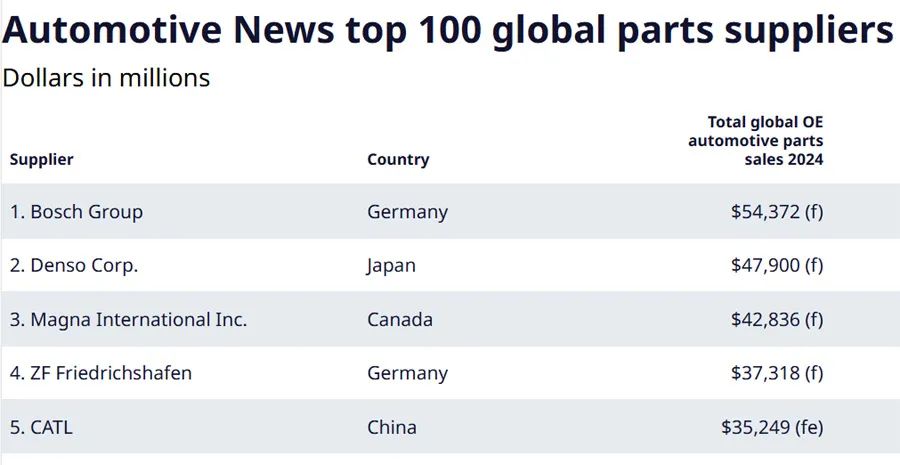Click the $35,249 (fe) sales value
Screen dimensions: 900x465
click(772, 427)
